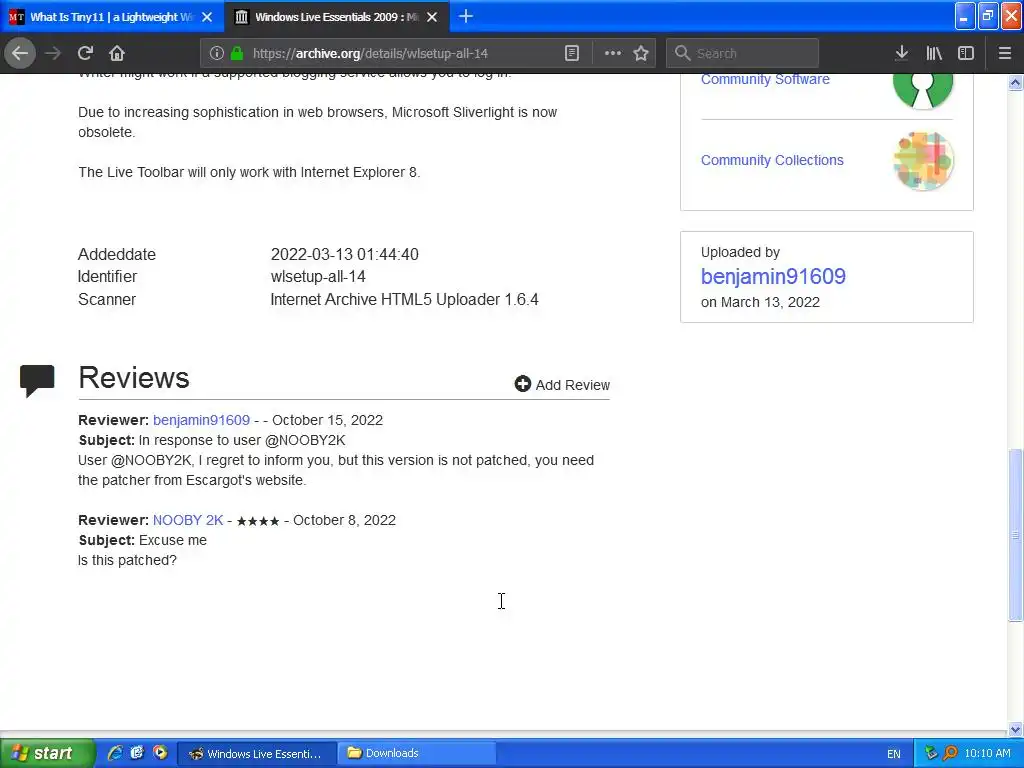Click the Community Collections colorful thumbnail
1024x768 pixels.
point(923,161)
